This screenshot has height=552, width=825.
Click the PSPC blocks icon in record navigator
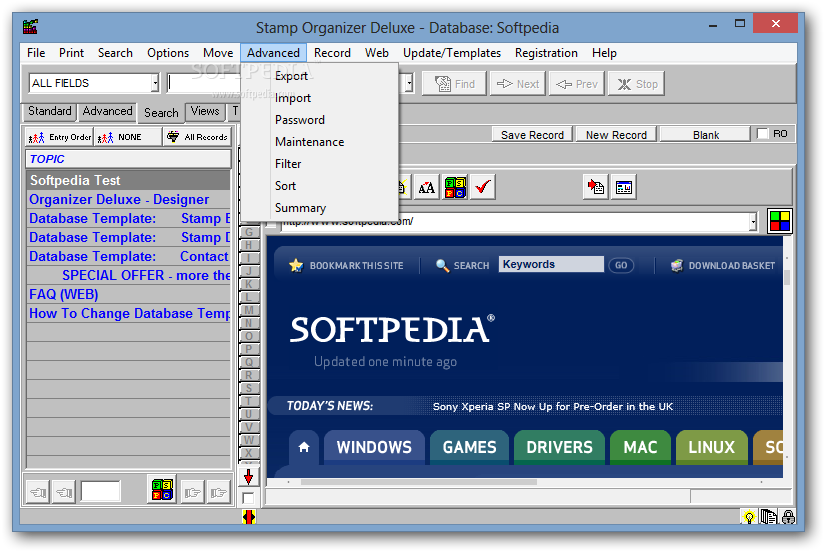coord(162,490)
